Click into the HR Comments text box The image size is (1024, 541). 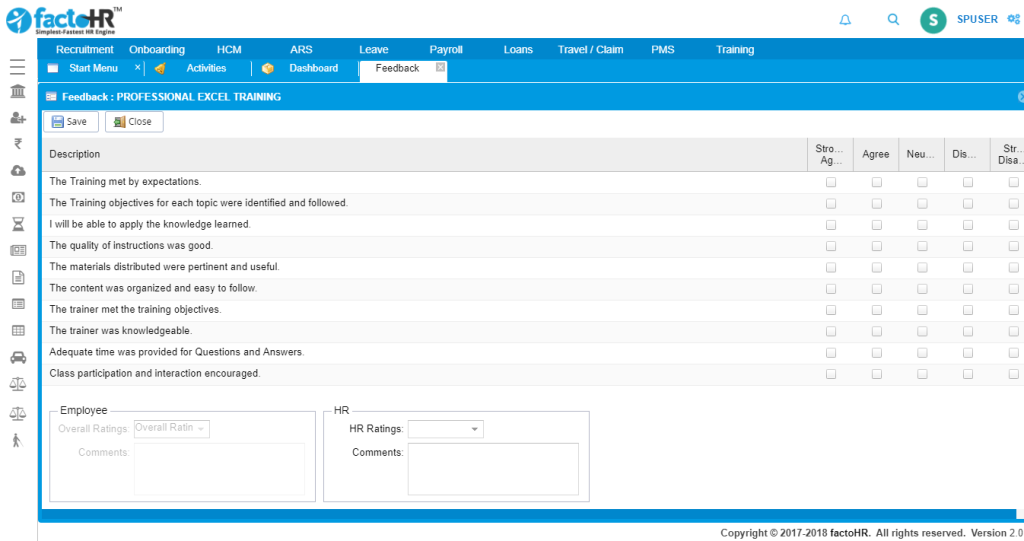coord(493,468)
